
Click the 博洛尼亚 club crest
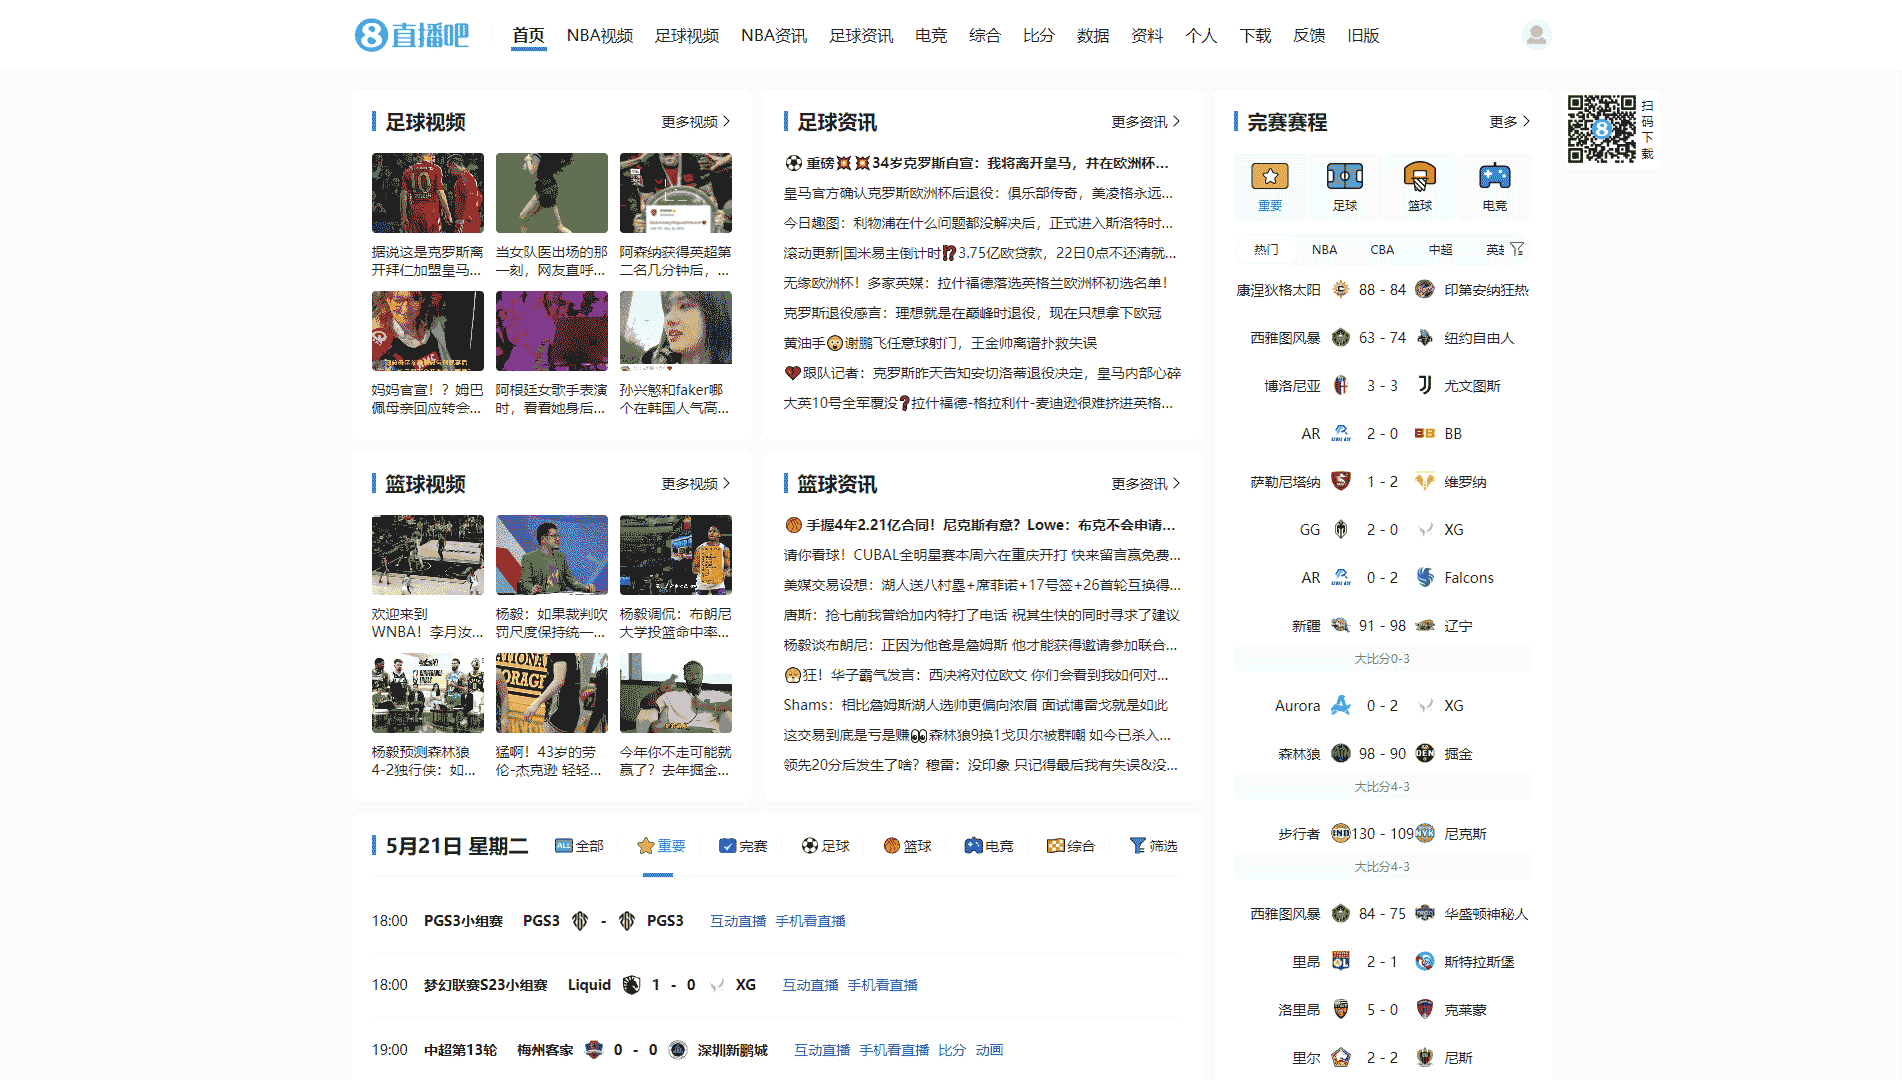pos(1341,386)
